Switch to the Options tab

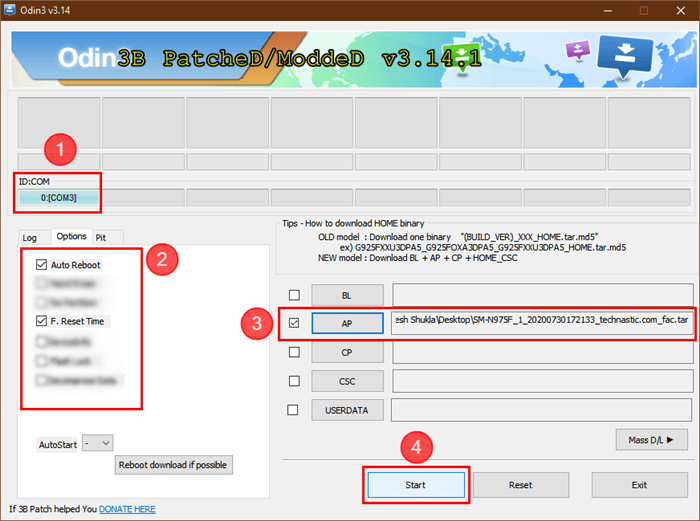(x=71, y=236)
